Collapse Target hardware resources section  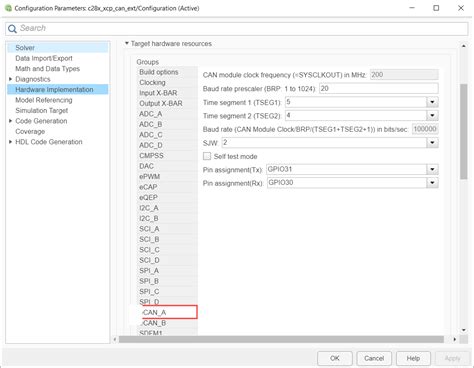(x=127, y=43)
